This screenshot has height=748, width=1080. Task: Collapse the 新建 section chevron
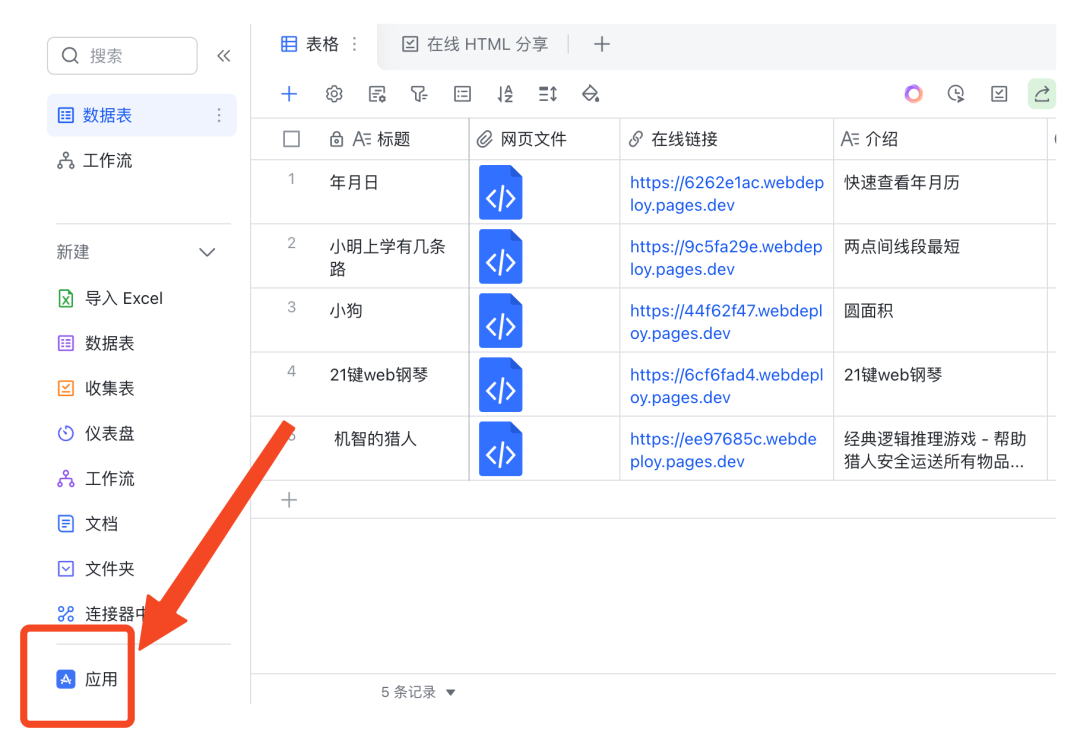207,252
